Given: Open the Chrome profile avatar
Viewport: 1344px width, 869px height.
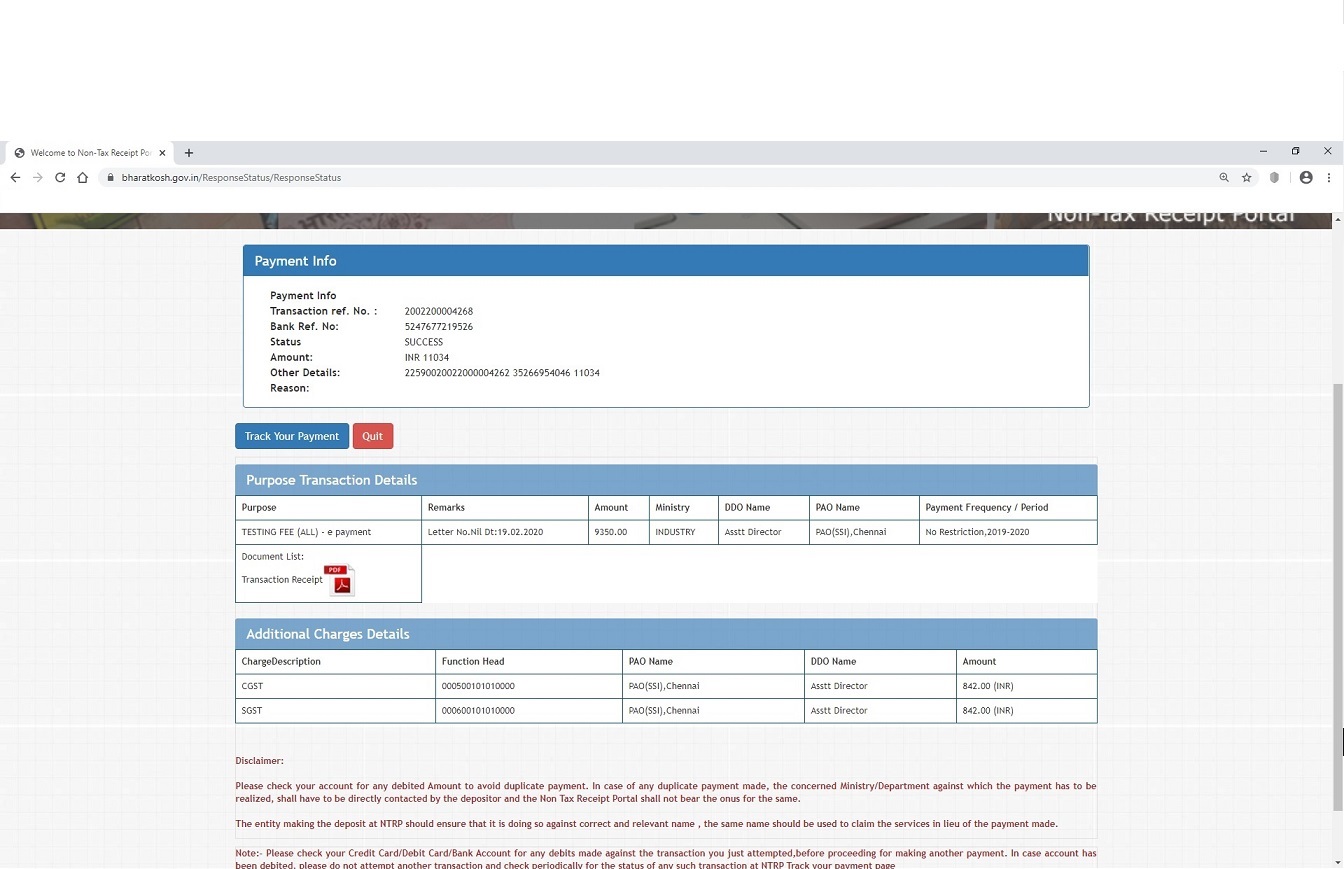Looking at the screenshot, I should [1306, 178].
